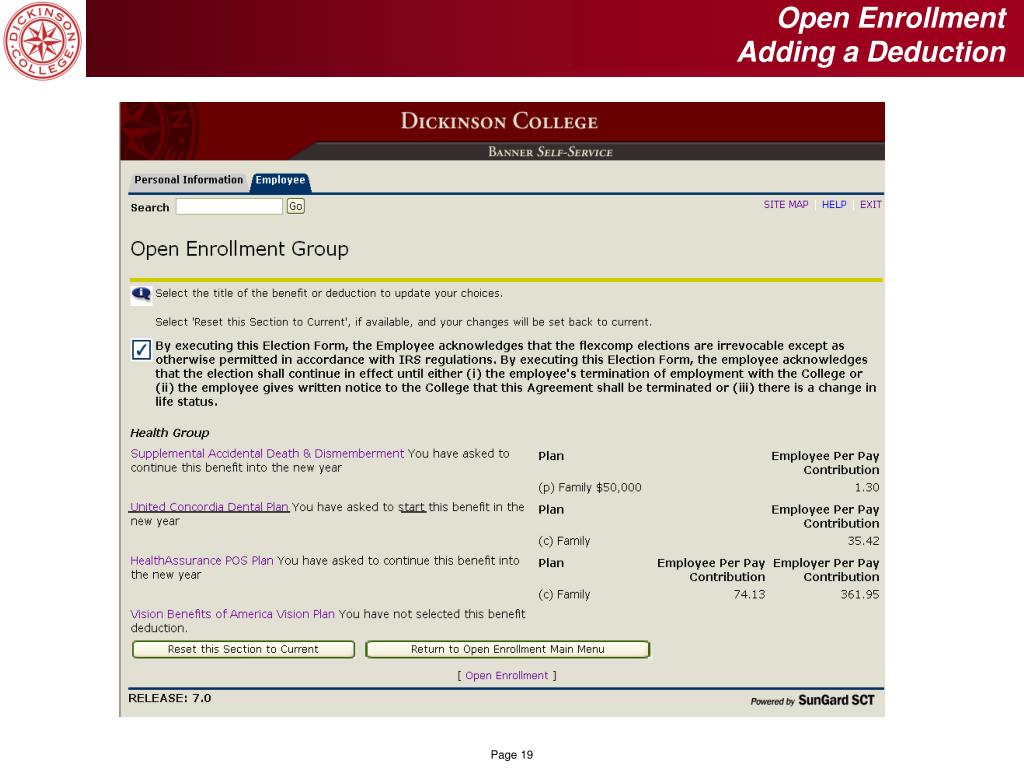Viewport: 1024px width, 768px height.
Task: Open the HealthAssurance POS Plan link
Action: pos(202,560)
